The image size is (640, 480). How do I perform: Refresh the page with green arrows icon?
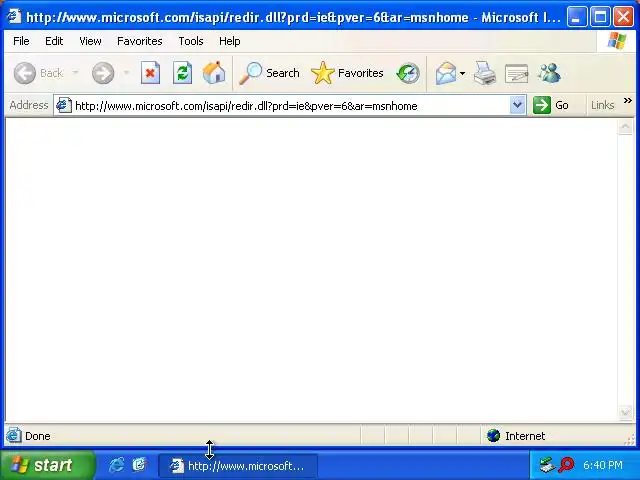coord(182,73)
